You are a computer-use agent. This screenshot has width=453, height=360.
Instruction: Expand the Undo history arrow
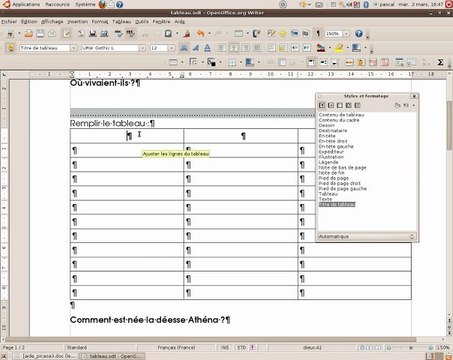209,33
